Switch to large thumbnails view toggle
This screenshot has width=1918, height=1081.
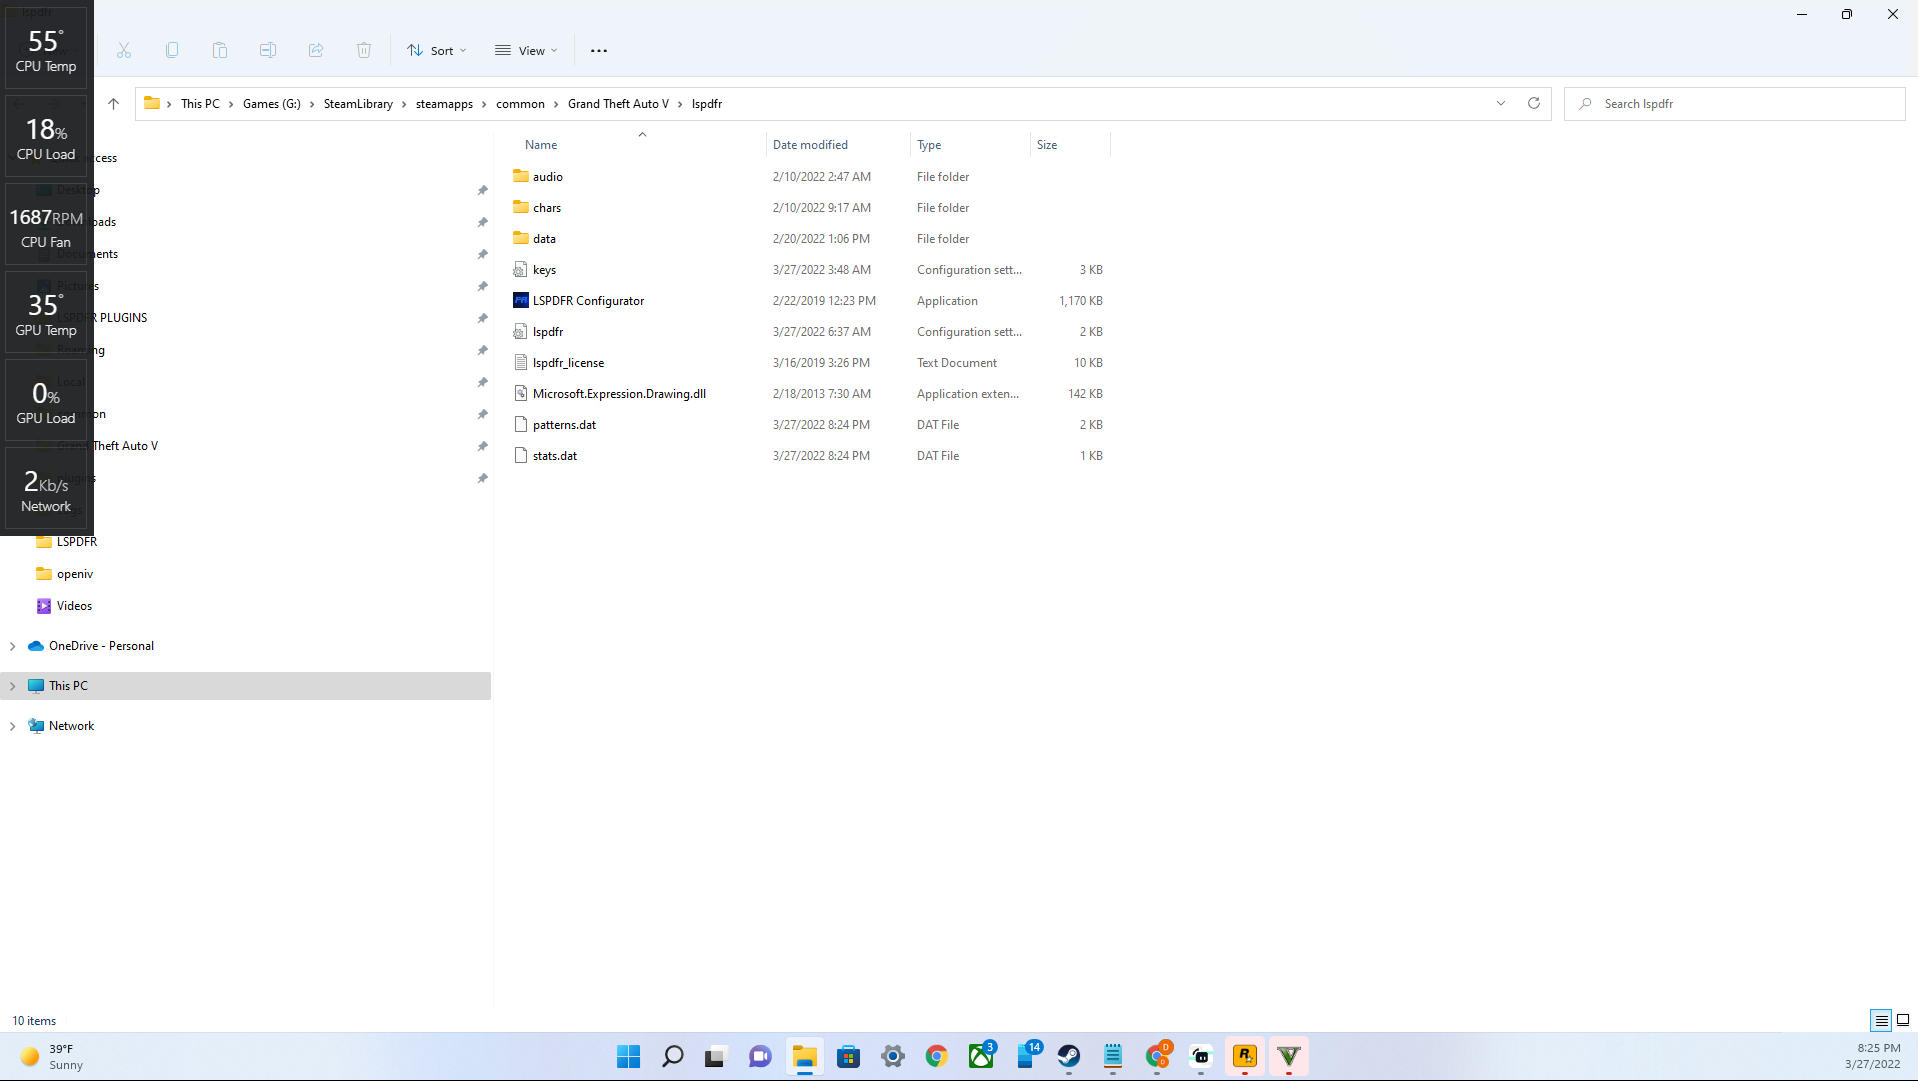coord(1903,1020)
